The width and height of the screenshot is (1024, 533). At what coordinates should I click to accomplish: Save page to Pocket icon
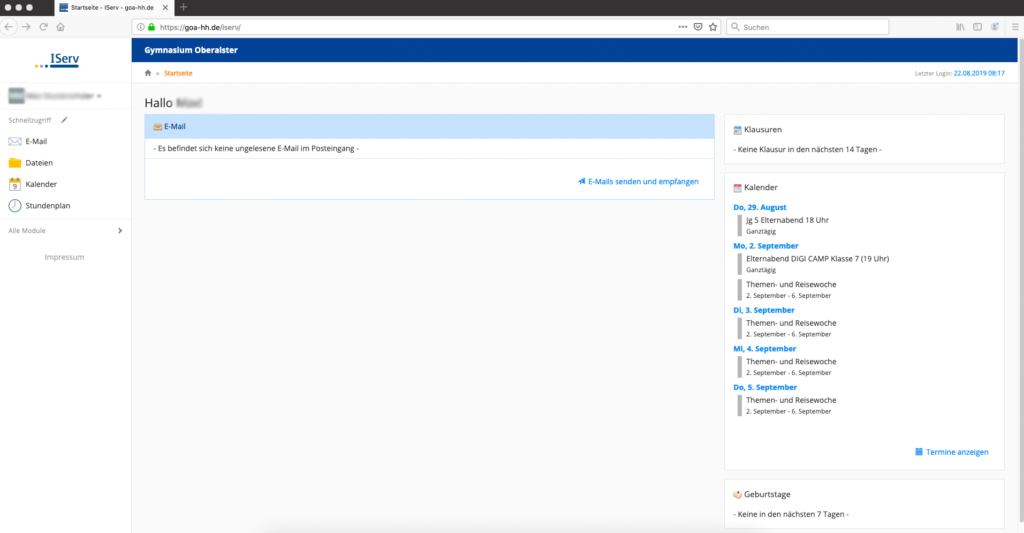(697, 27)
